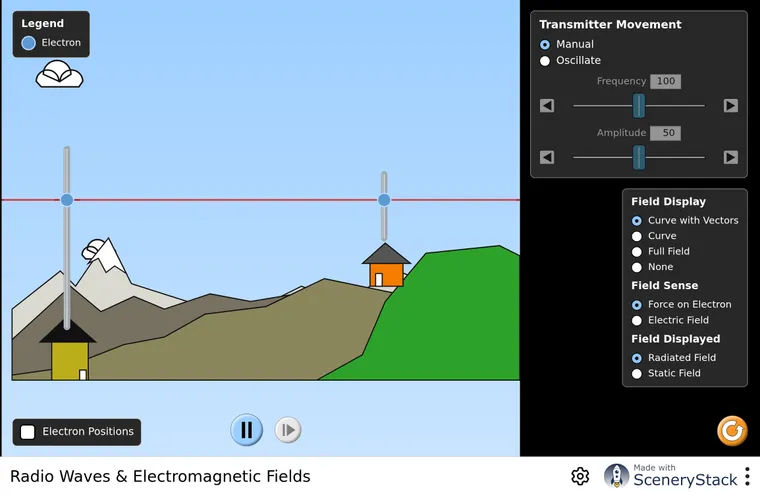
Task: Increase amplitude with right arrow
Action: [730, 157]
